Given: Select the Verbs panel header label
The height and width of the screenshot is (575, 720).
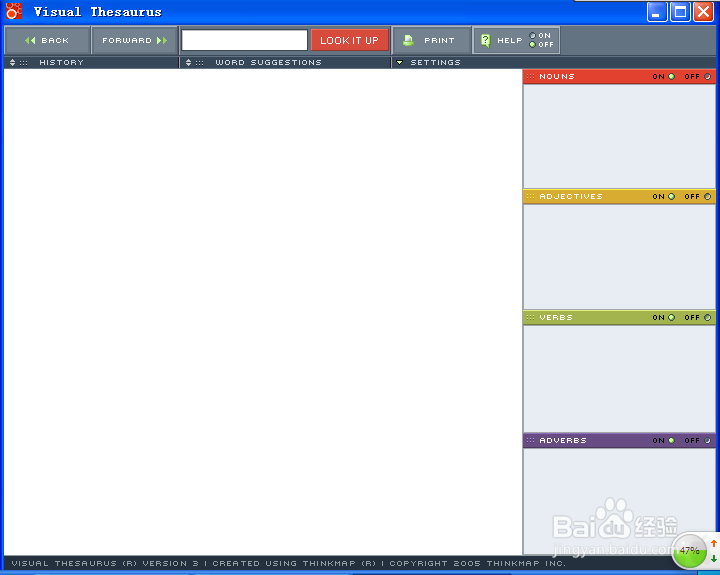Looking at the screenshot, I should tap(556, 317).
